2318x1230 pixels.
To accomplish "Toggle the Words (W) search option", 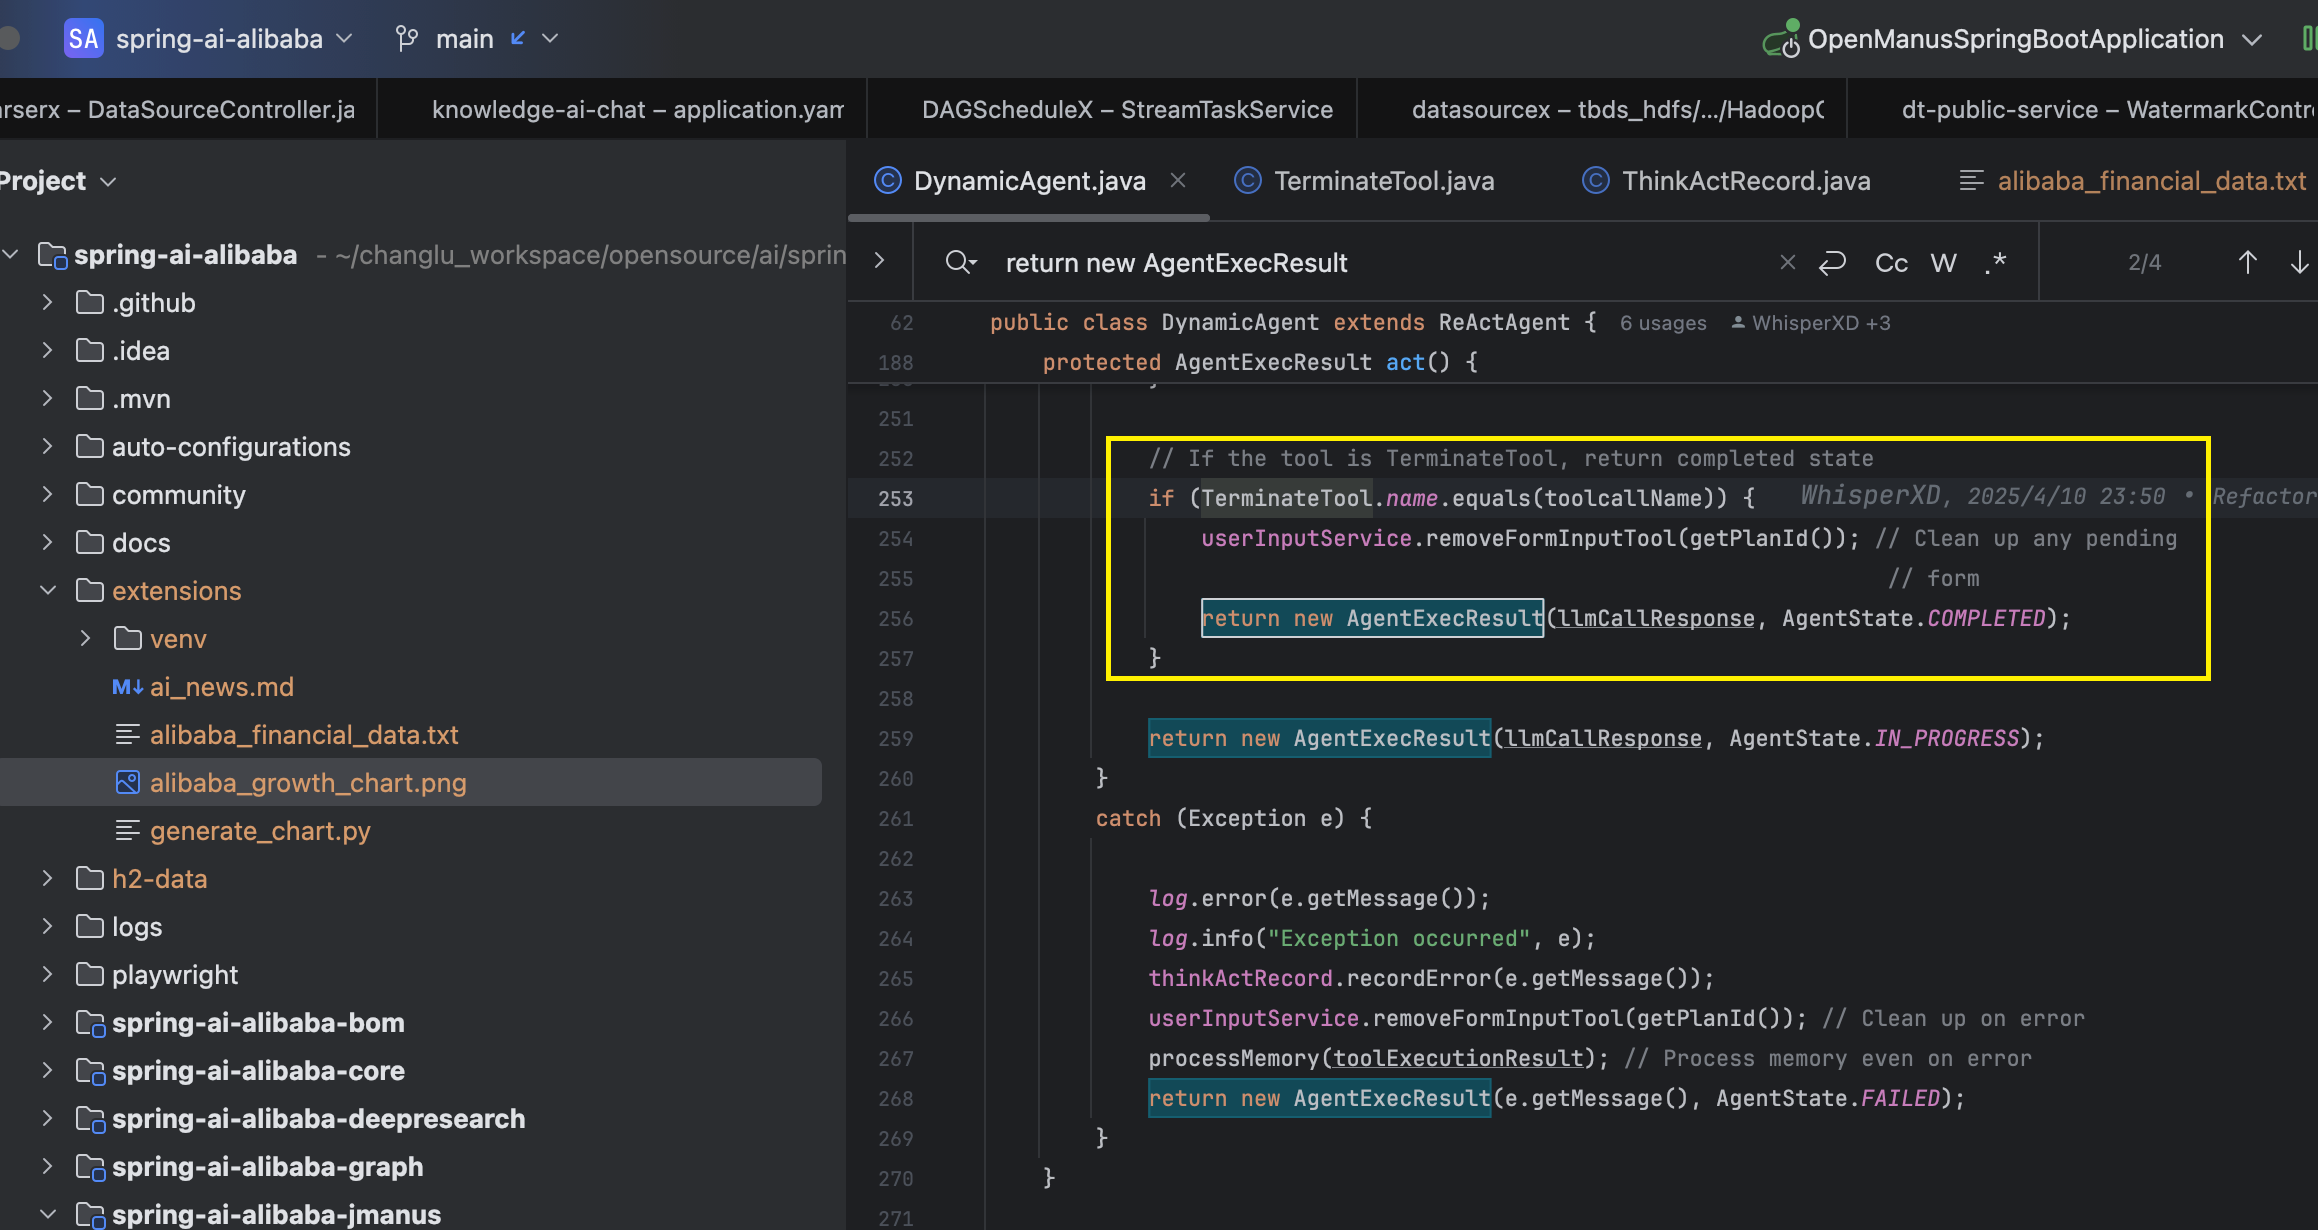I will (1943, 263).
